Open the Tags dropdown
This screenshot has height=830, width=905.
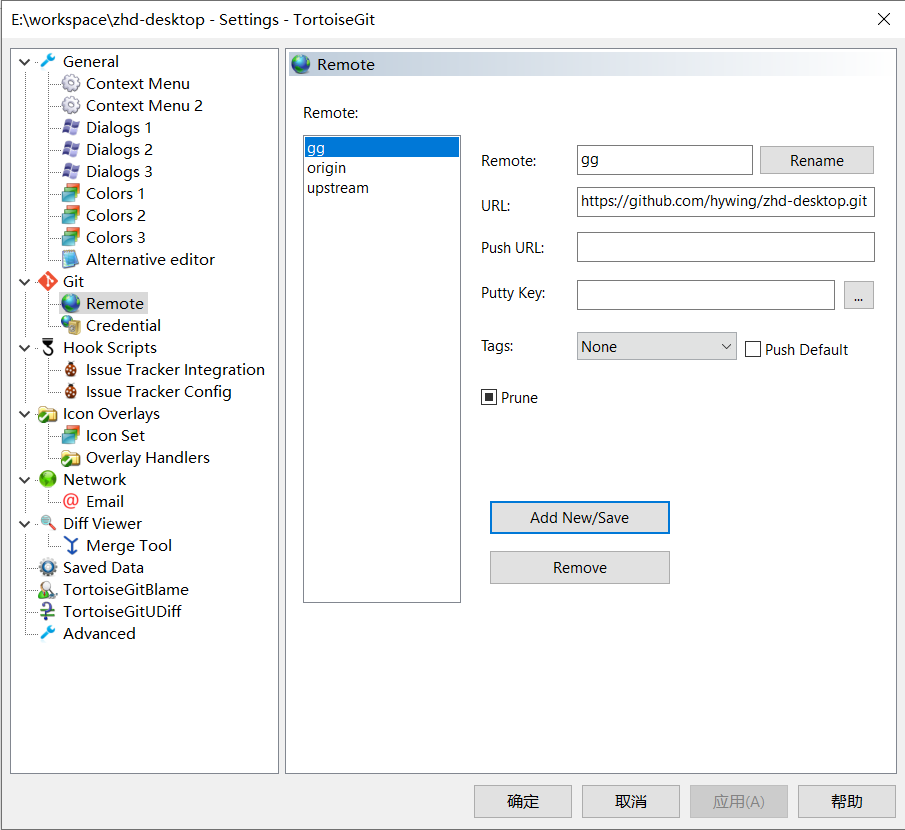[656, 346]
